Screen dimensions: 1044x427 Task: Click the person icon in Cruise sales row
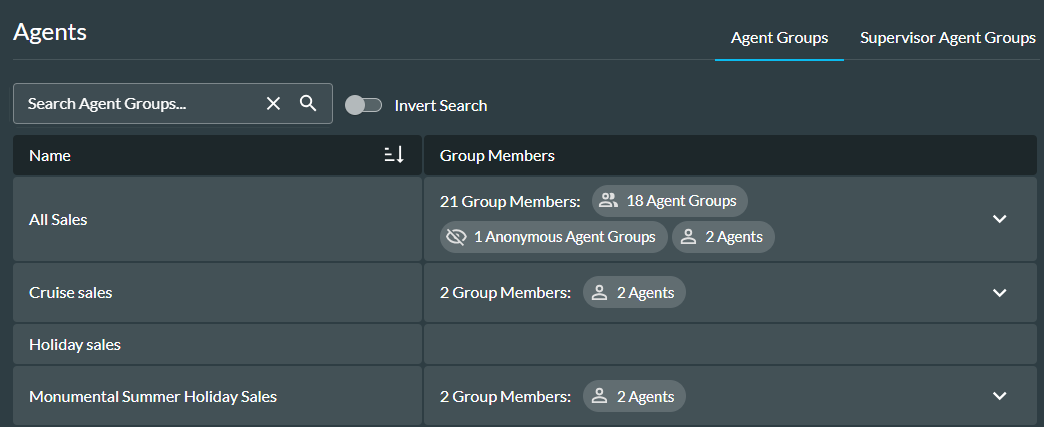(600, 293)
